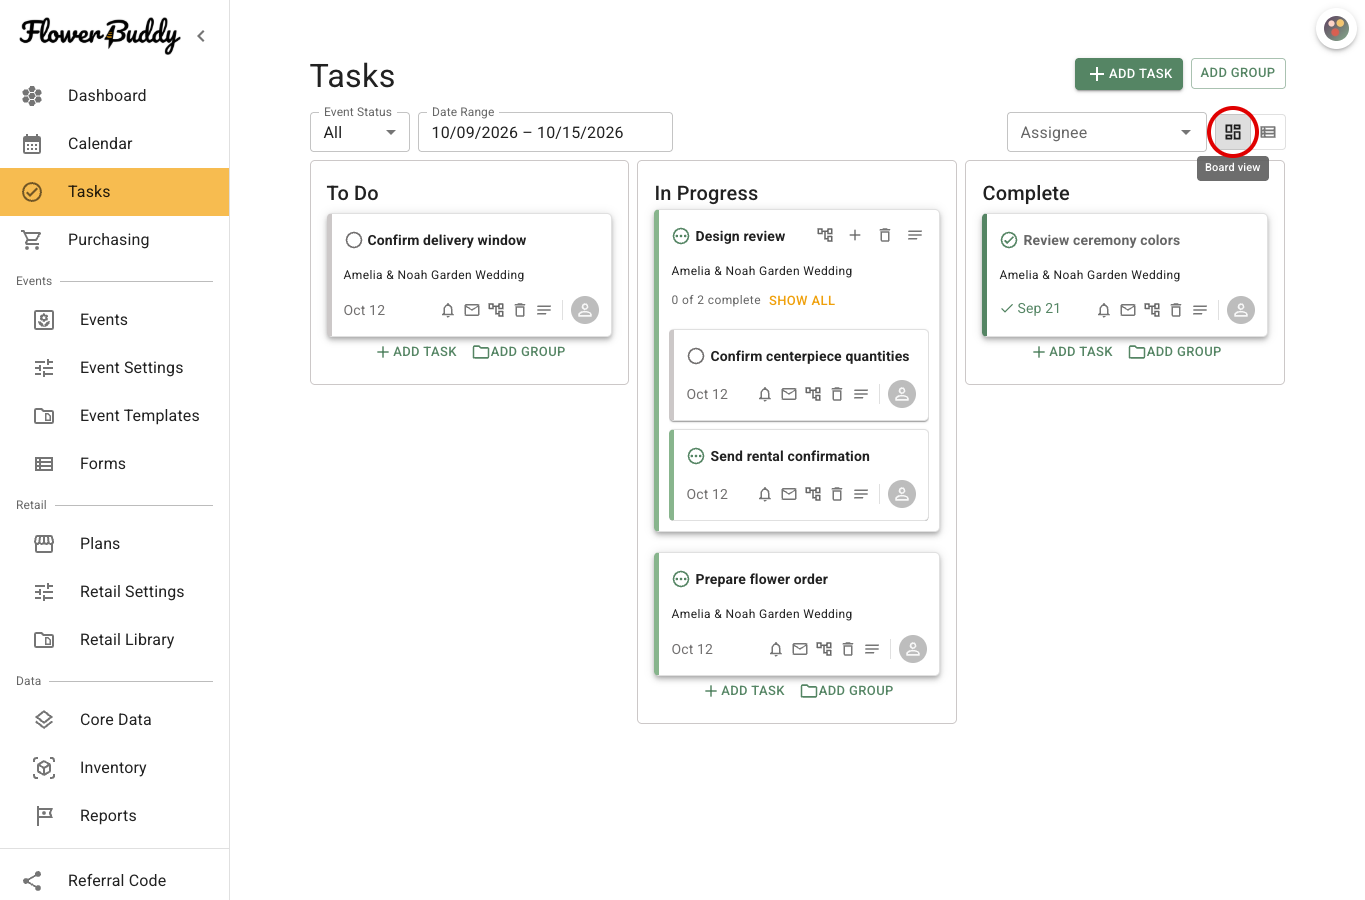Screen dimensions: 1365x900
Task: Switch to list view icon
Action: tap(1268, 132)
